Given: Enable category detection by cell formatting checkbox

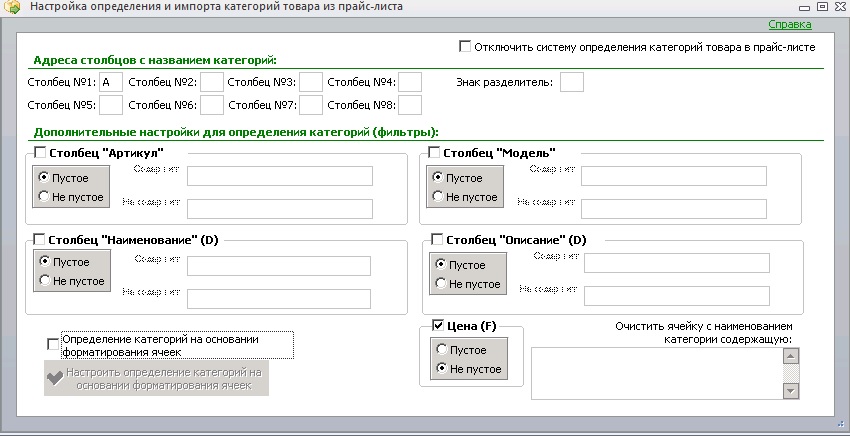Looking at the screenshot, I should pyautogui.click(x=53, y=344).
